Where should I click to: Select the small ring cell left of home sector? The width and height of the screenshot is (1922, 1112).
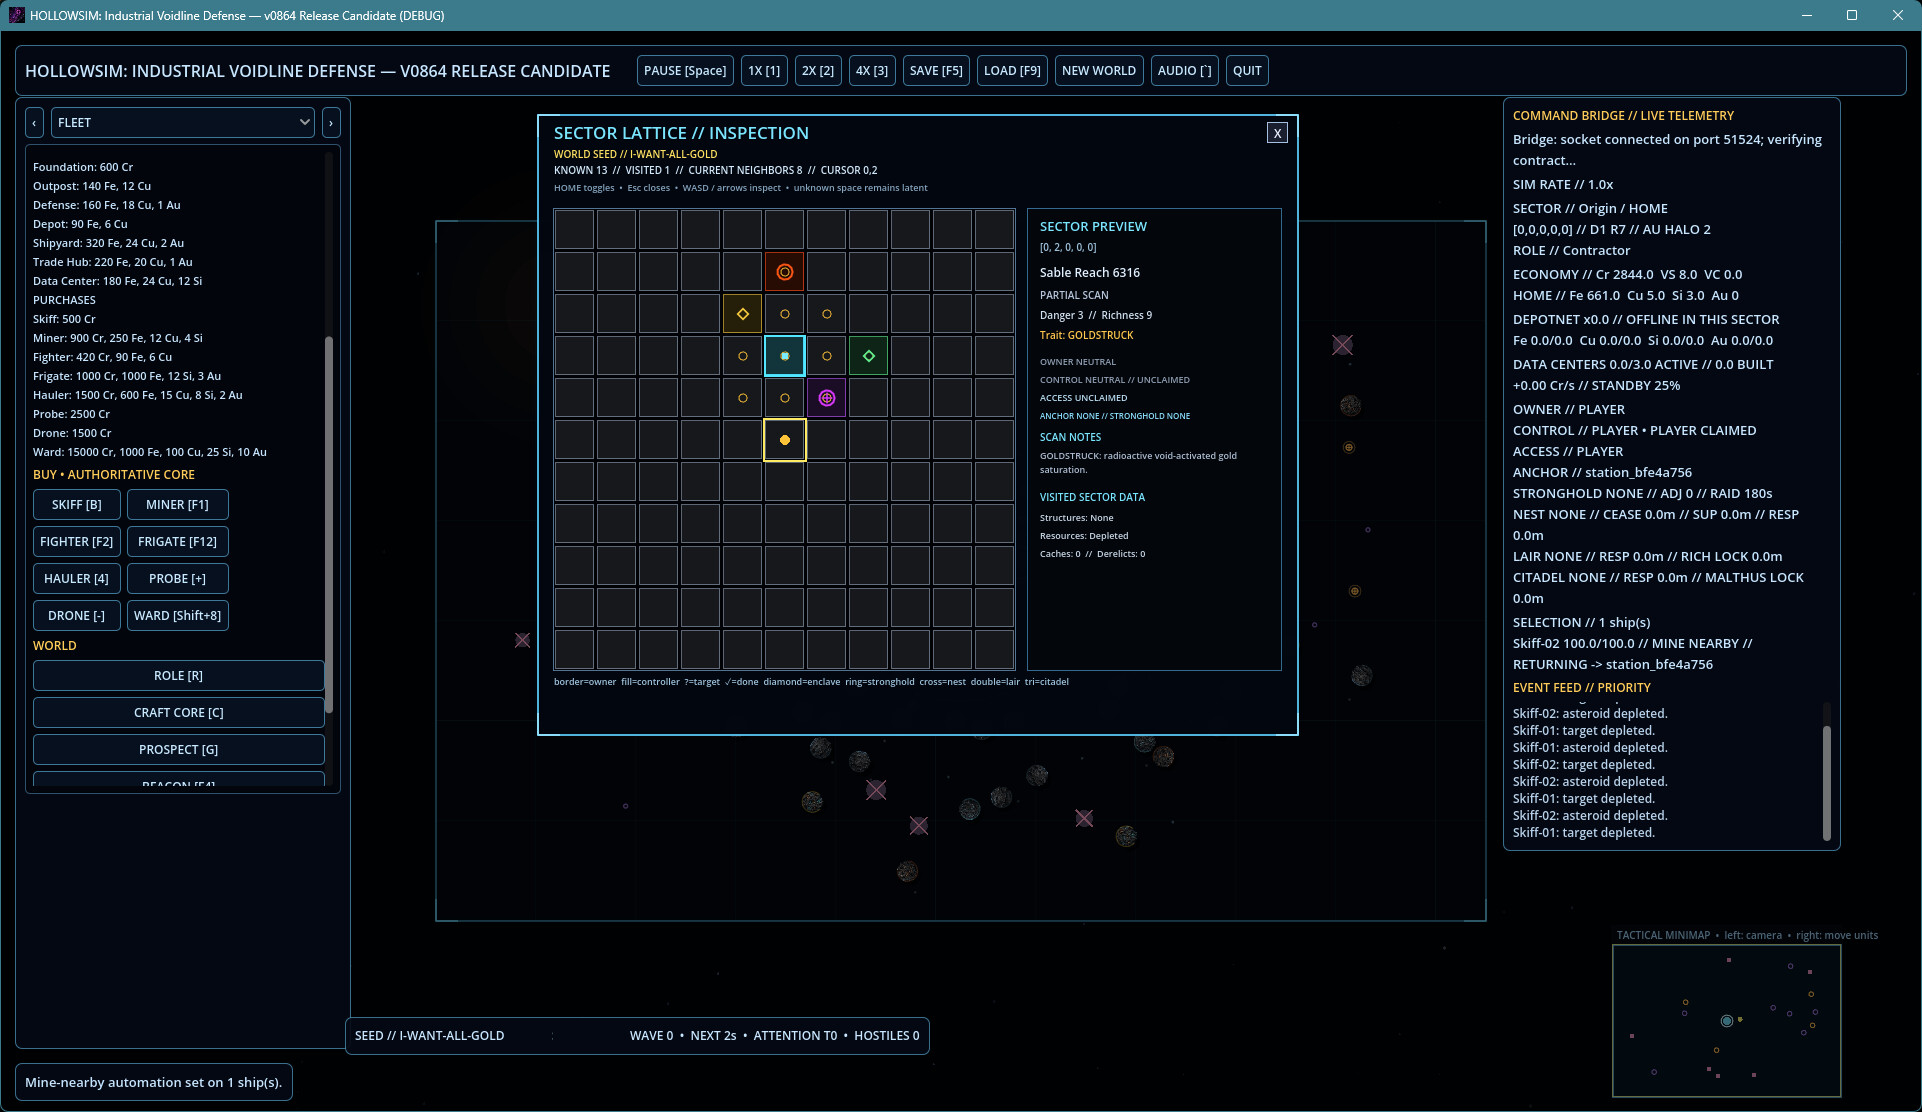(743, 356)
